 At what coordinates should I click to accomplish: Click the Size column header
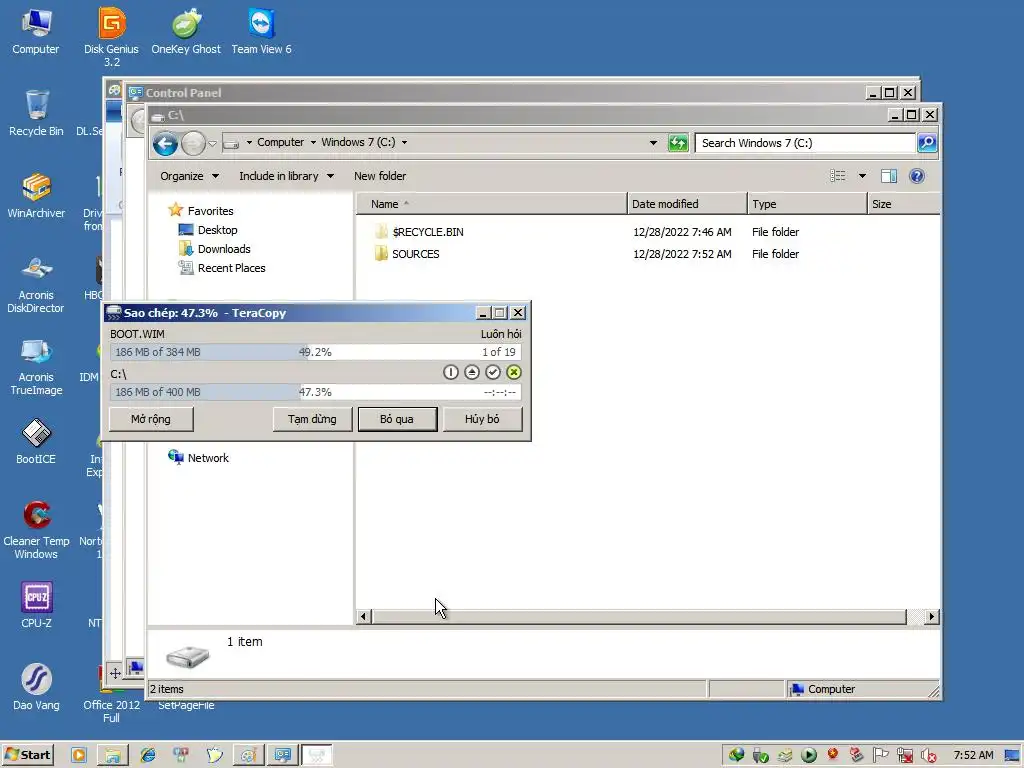[904, 204]
